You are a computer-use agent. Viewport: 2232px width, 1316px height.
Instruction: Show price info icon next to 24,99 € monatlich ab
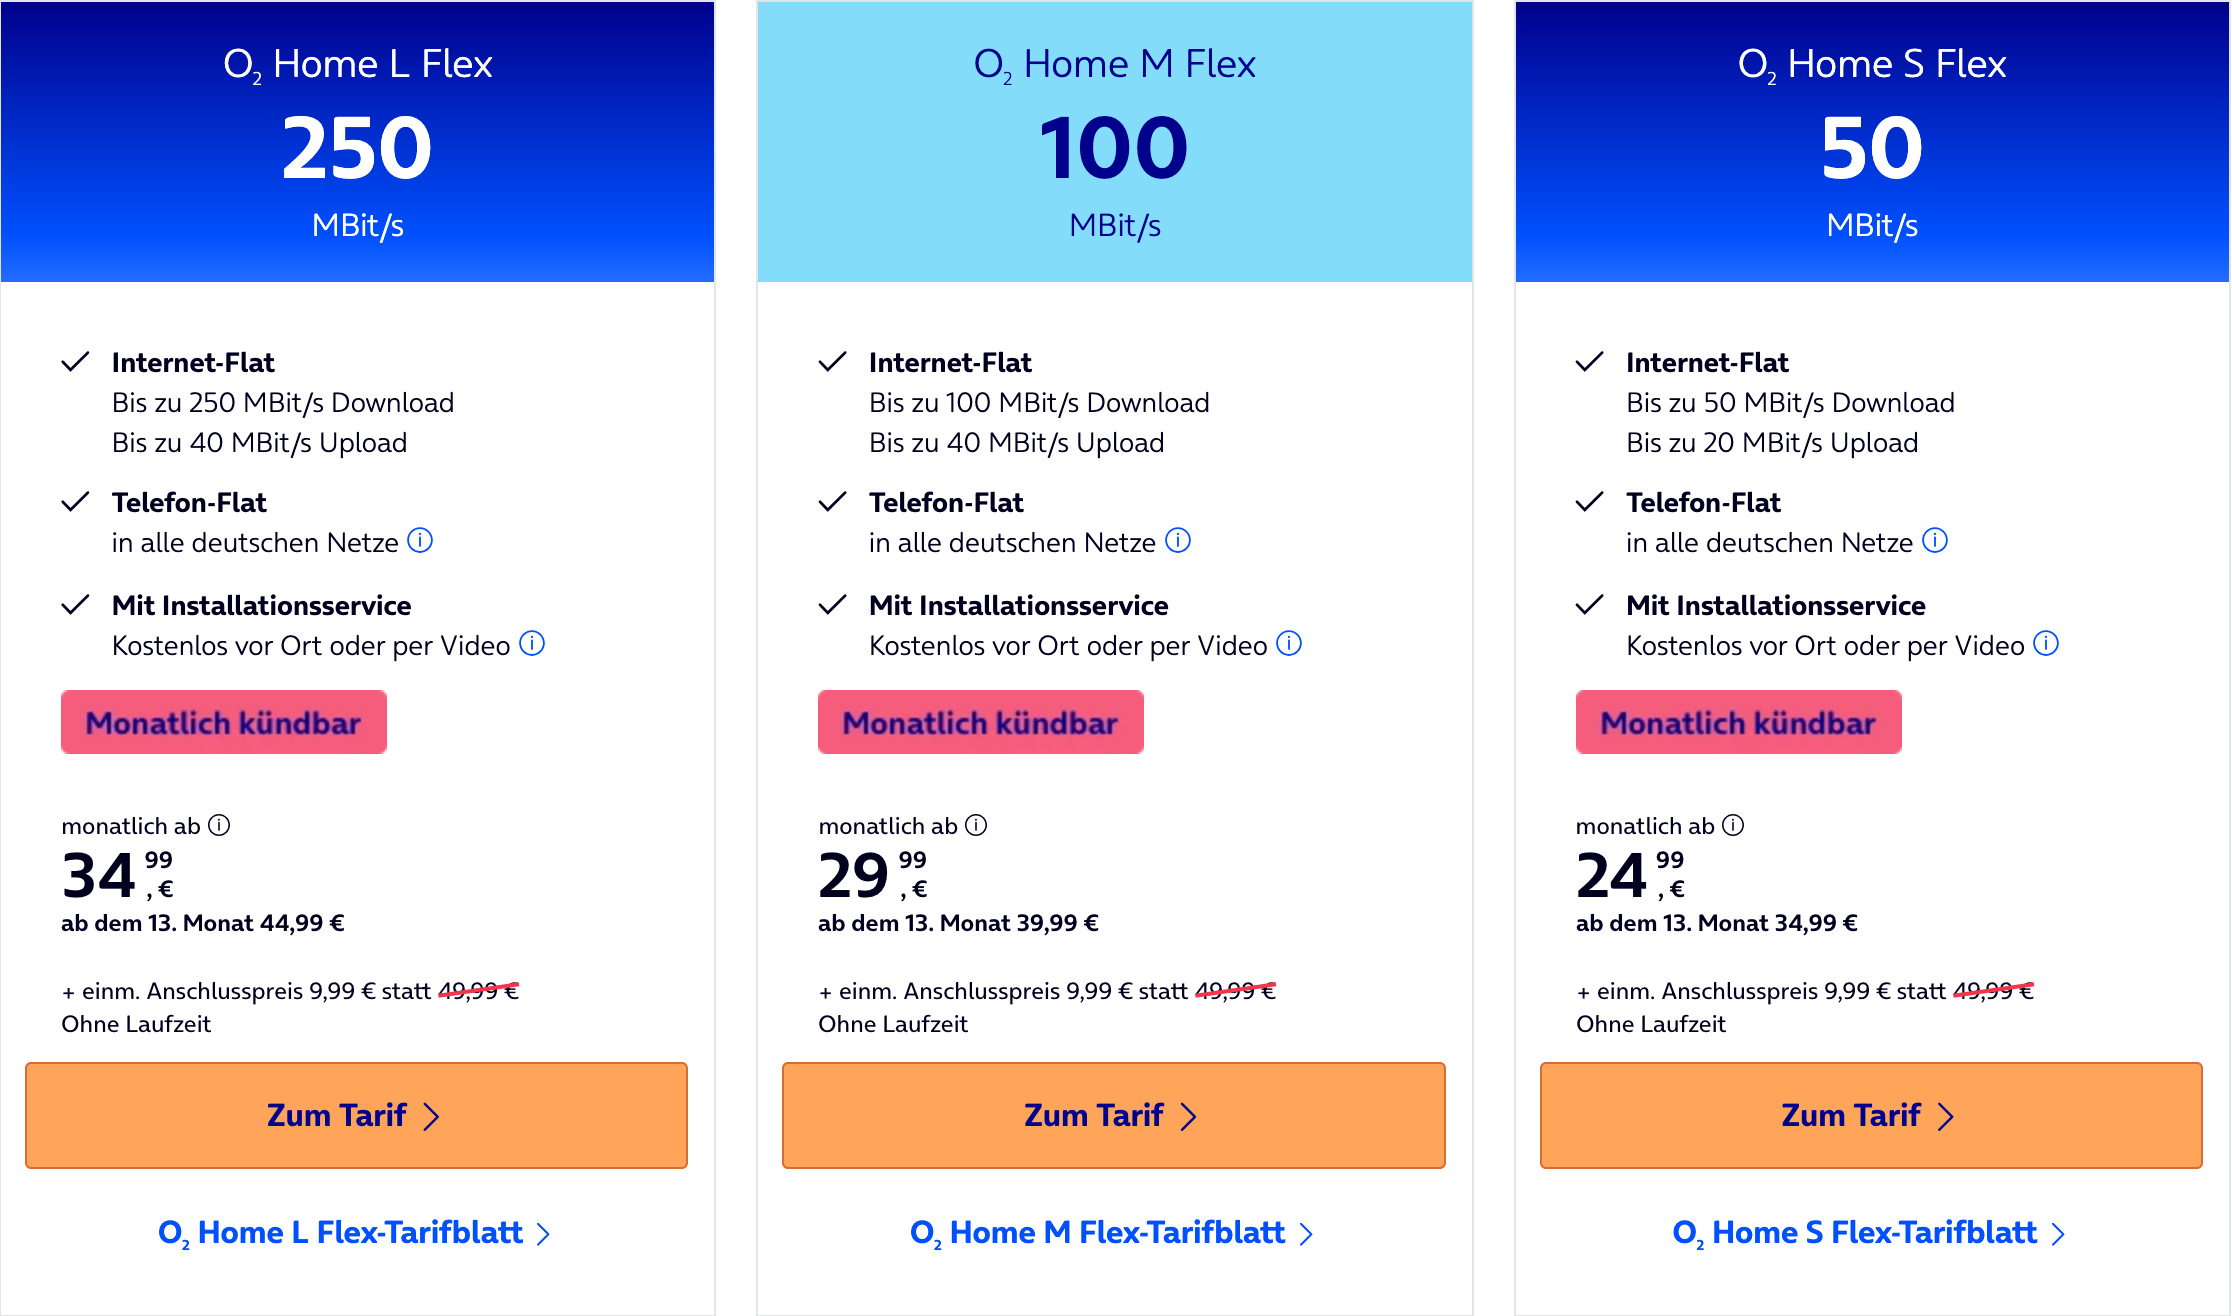[x=1733, y=825]
